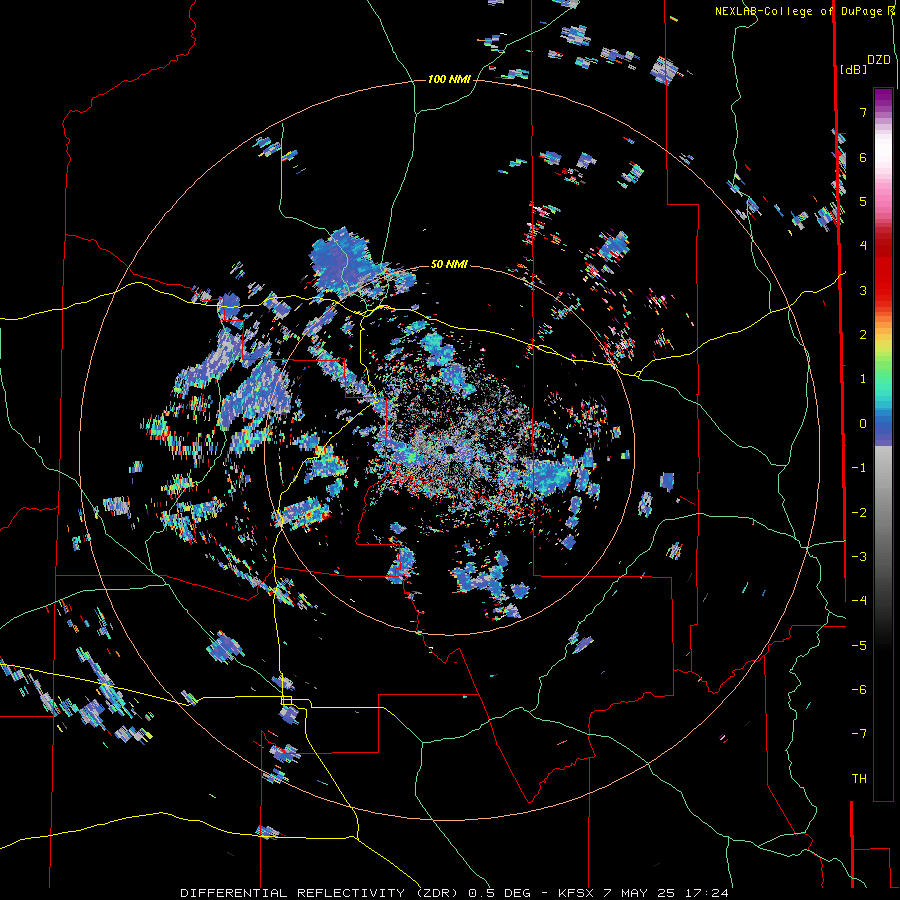Select the 4 value on the scale
The height and width of the screenshot is (900, 900).
pos(863,246)
